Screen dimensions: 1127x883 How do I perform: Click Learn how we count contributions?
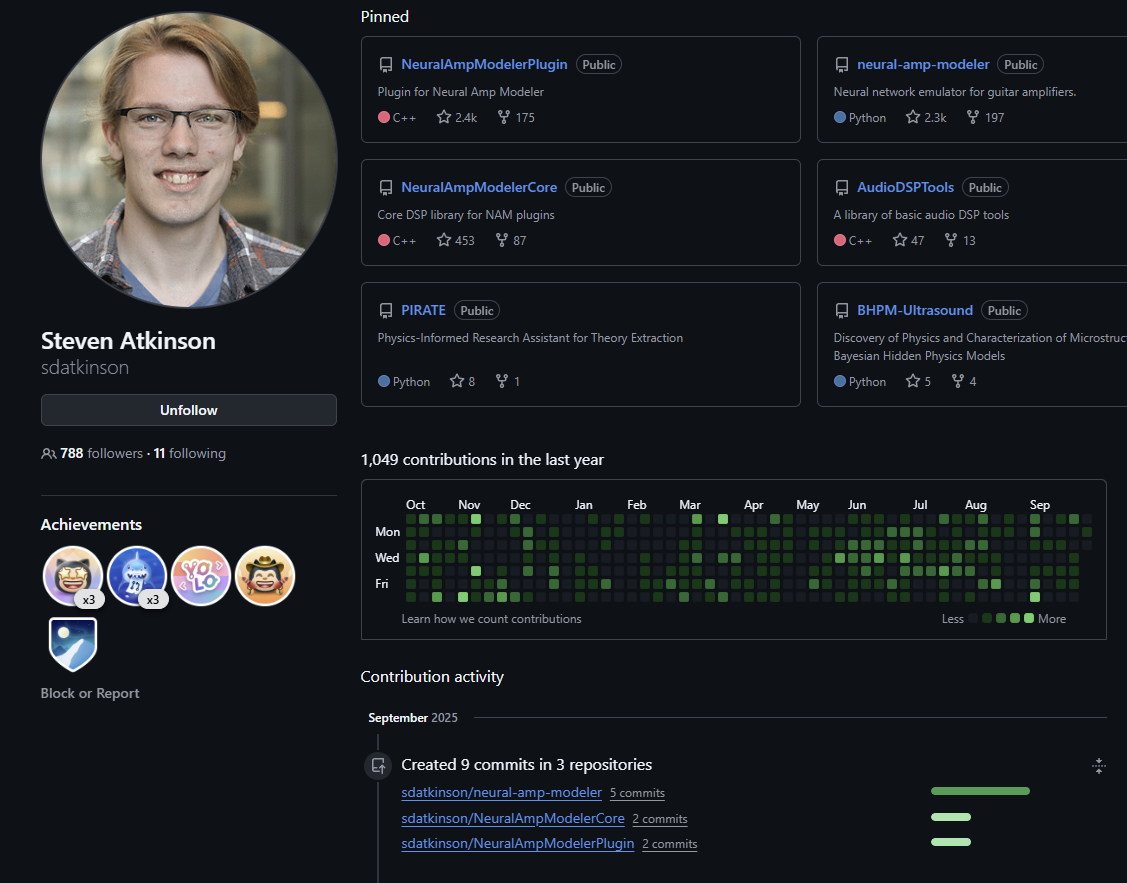tap(491, 619)
